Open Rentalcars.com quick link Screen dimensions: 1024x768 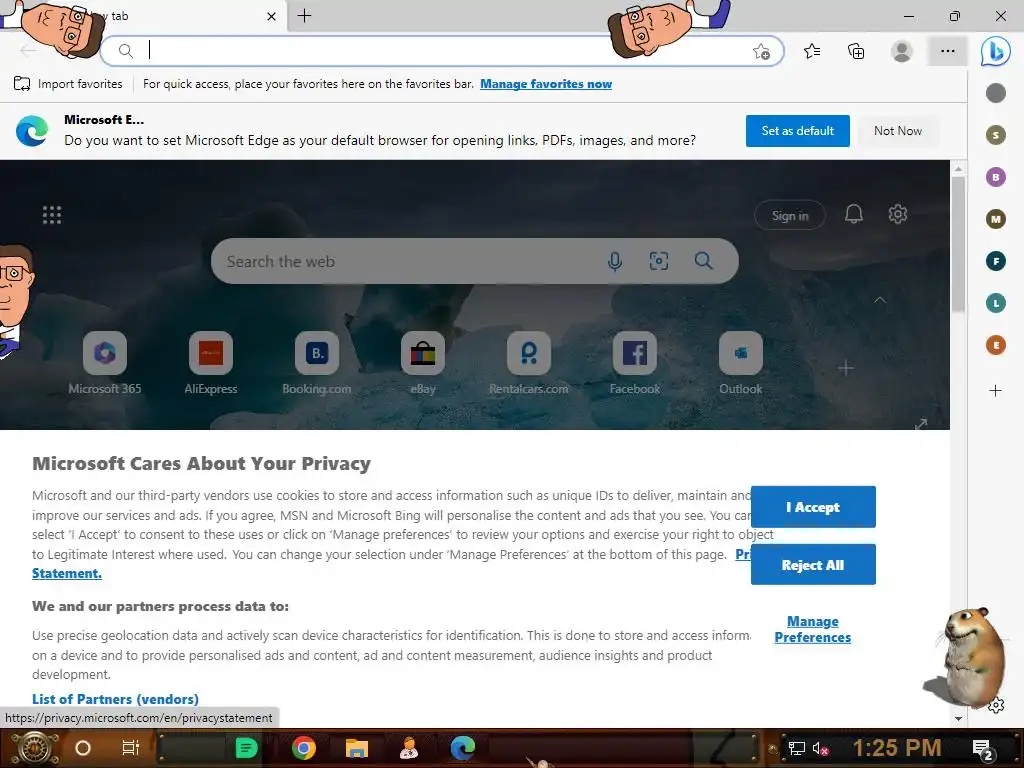(x=528, y=364)
